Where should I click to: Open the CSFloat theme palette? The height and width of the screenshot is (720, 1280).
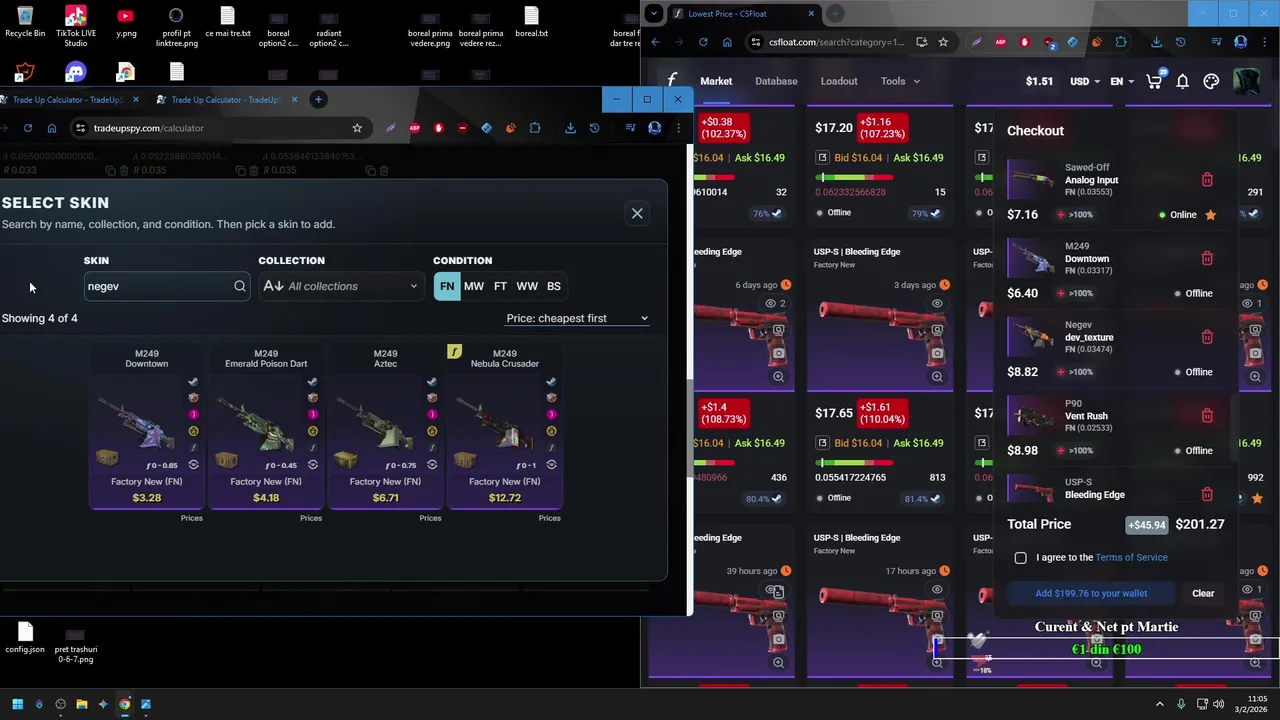(1211, 81)
